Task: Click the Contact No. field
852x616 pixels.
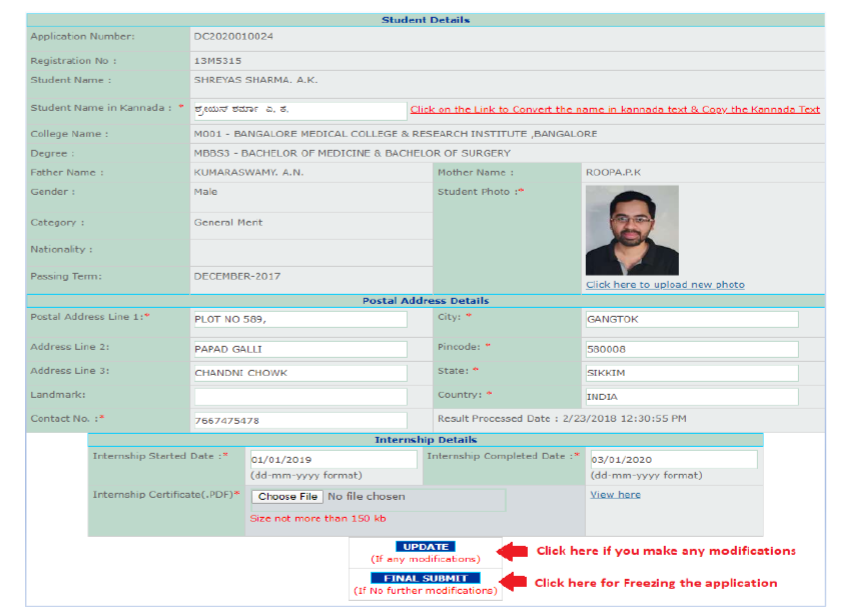Action: 300,420
